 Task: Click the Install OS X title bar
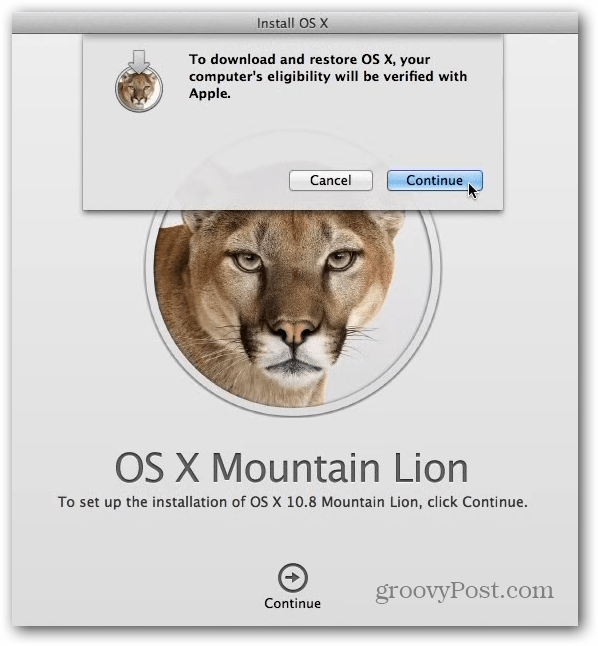point(293,23)
